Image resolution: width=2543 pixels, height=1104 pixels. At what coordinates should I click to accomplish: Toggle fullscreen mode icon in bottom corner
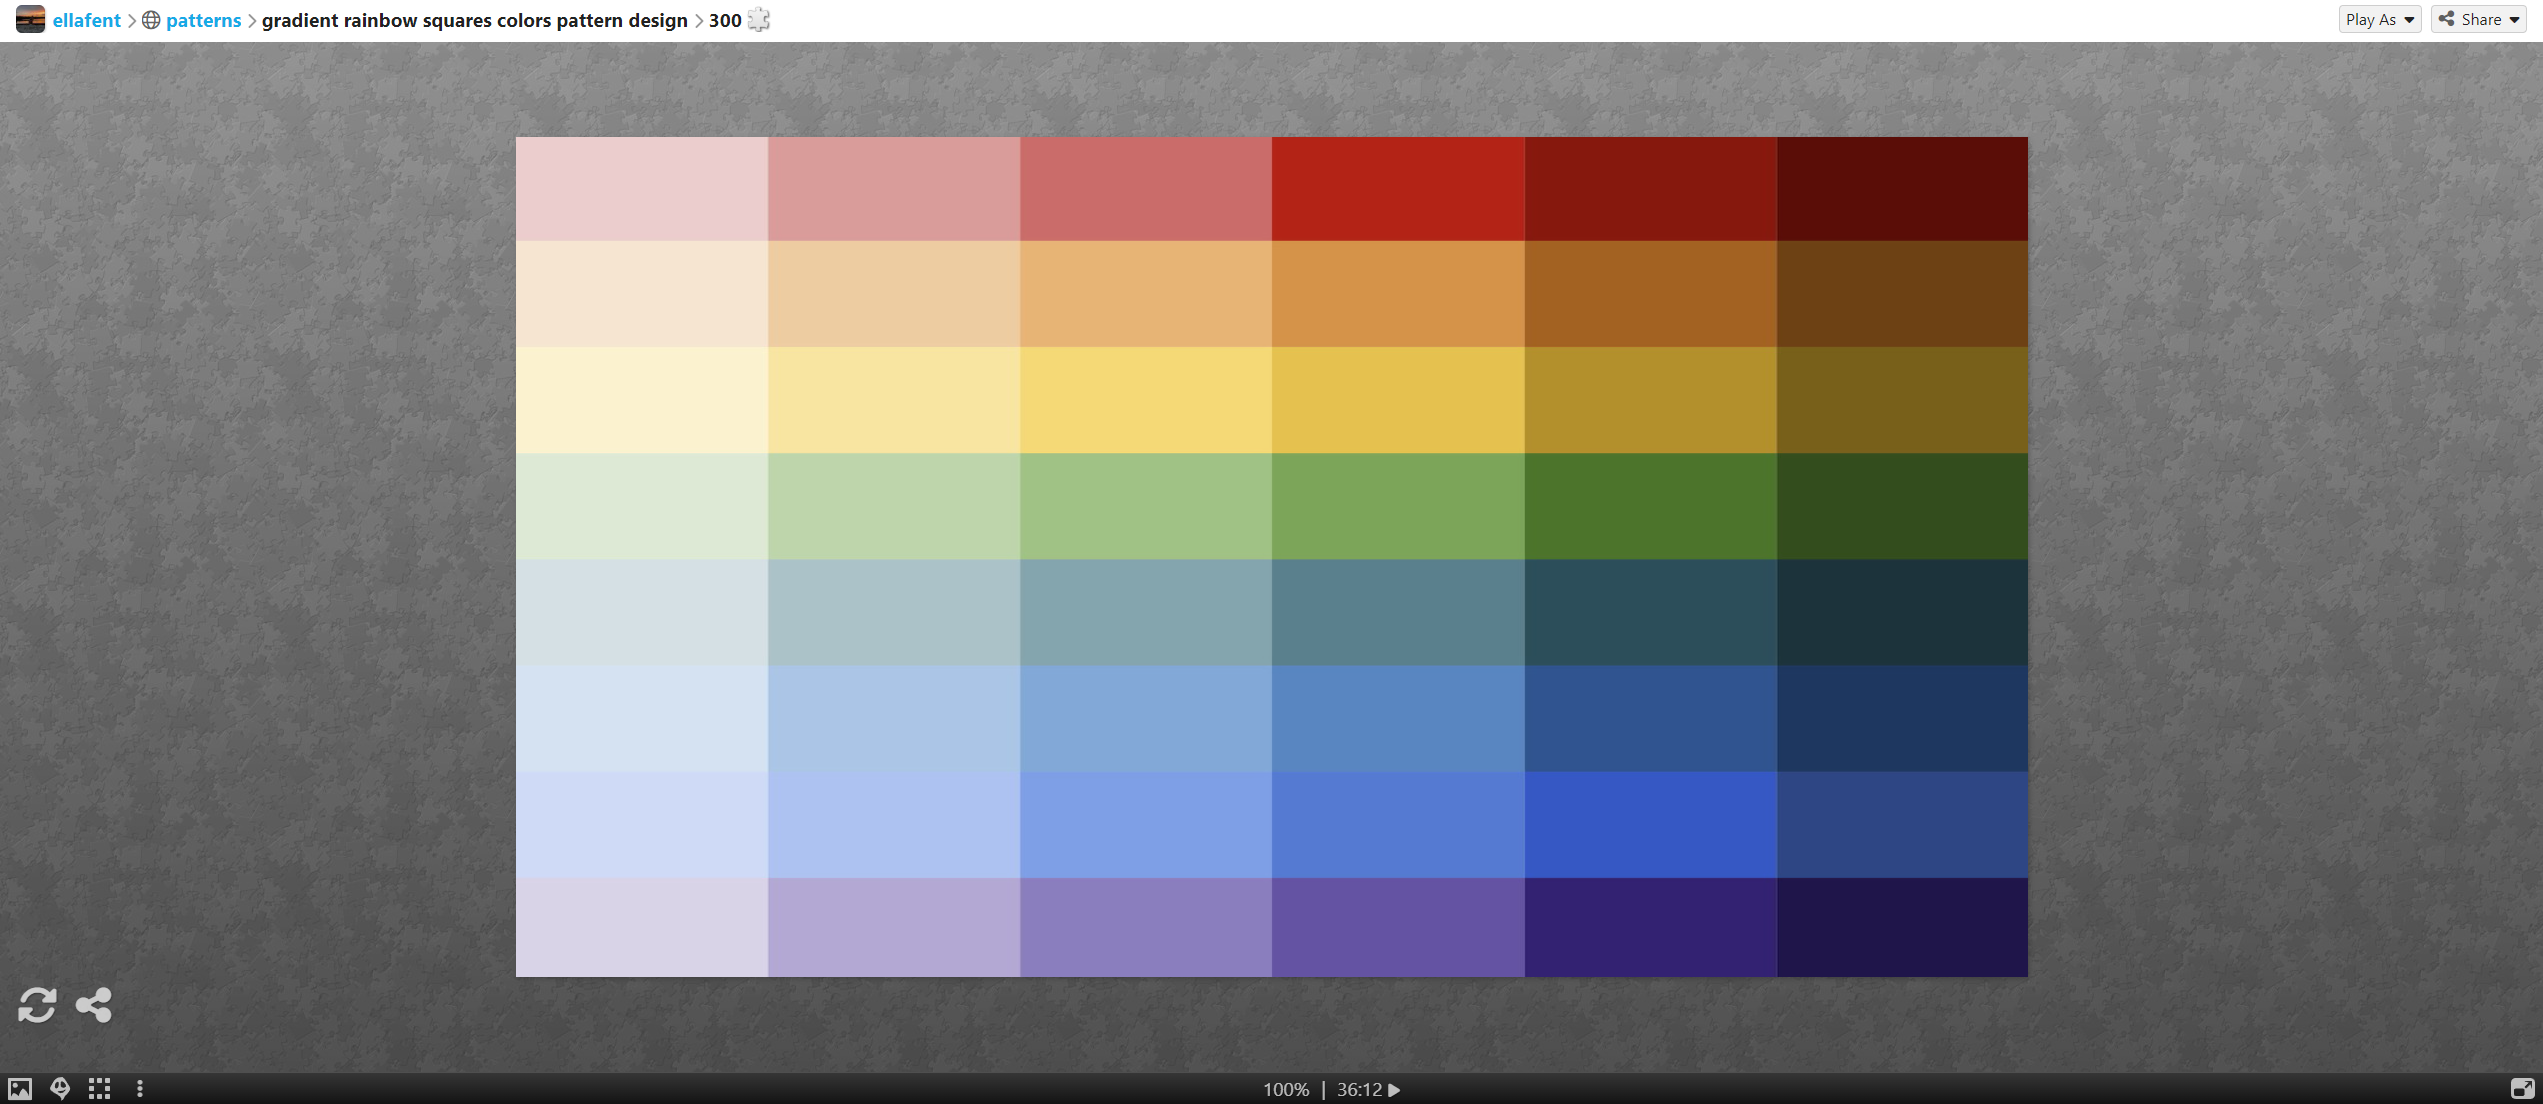[x=2522, y=1088]
